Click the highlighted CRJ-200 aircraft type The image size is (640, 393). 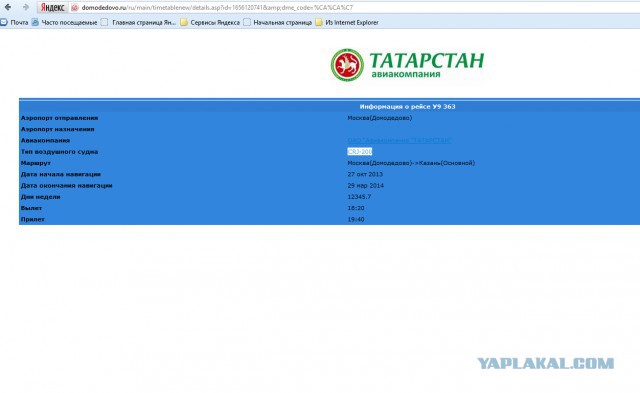(x=360, y=151)
